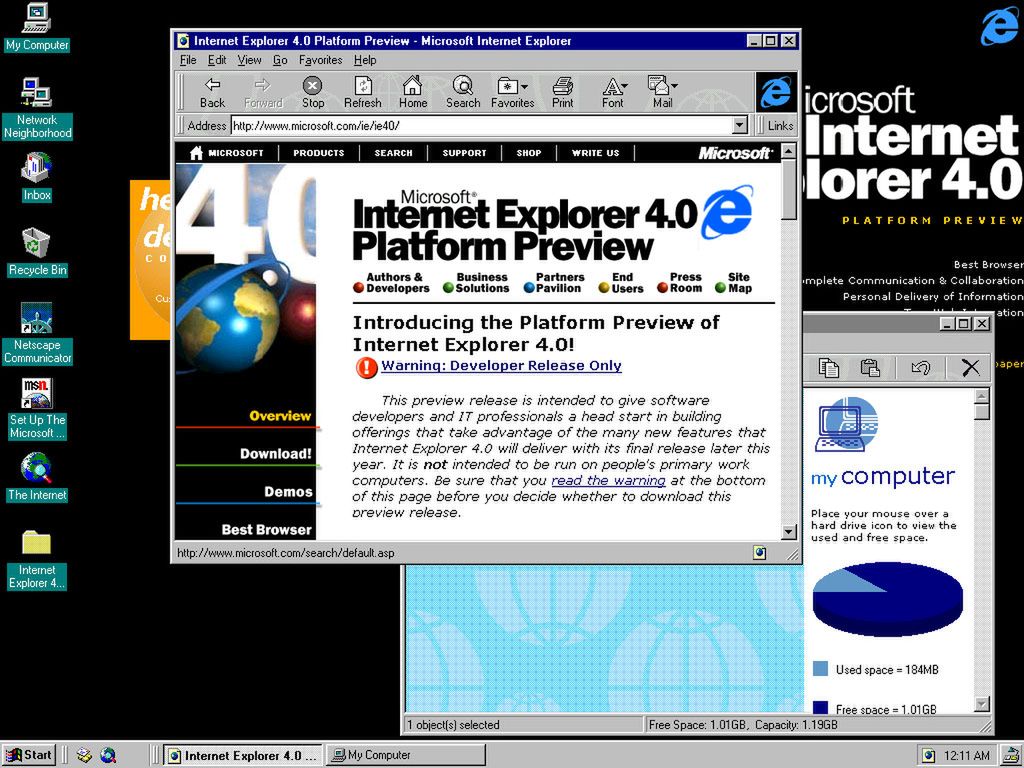Open the View menu
The image size is (1024, 768).
[x=249, y=60]
